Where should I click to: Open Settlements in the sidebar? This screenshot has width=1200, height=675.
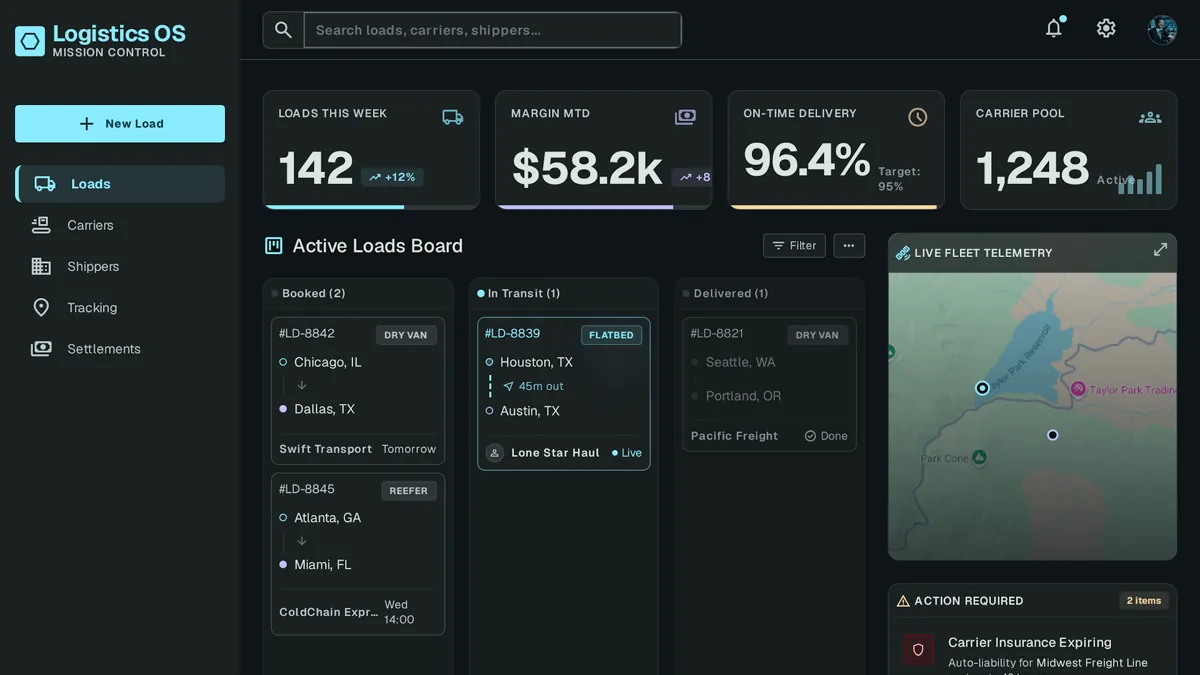[120, 349]
